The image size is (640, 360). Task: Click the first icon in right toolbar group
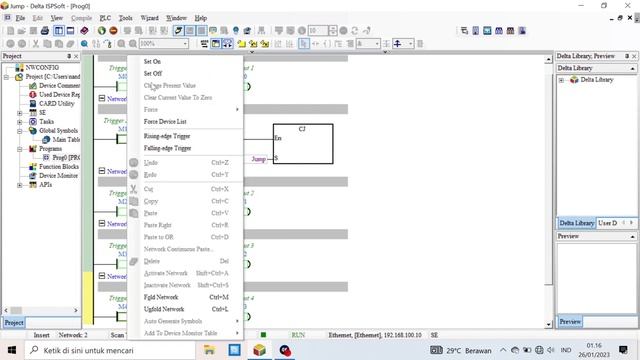[x=464, y=31]
